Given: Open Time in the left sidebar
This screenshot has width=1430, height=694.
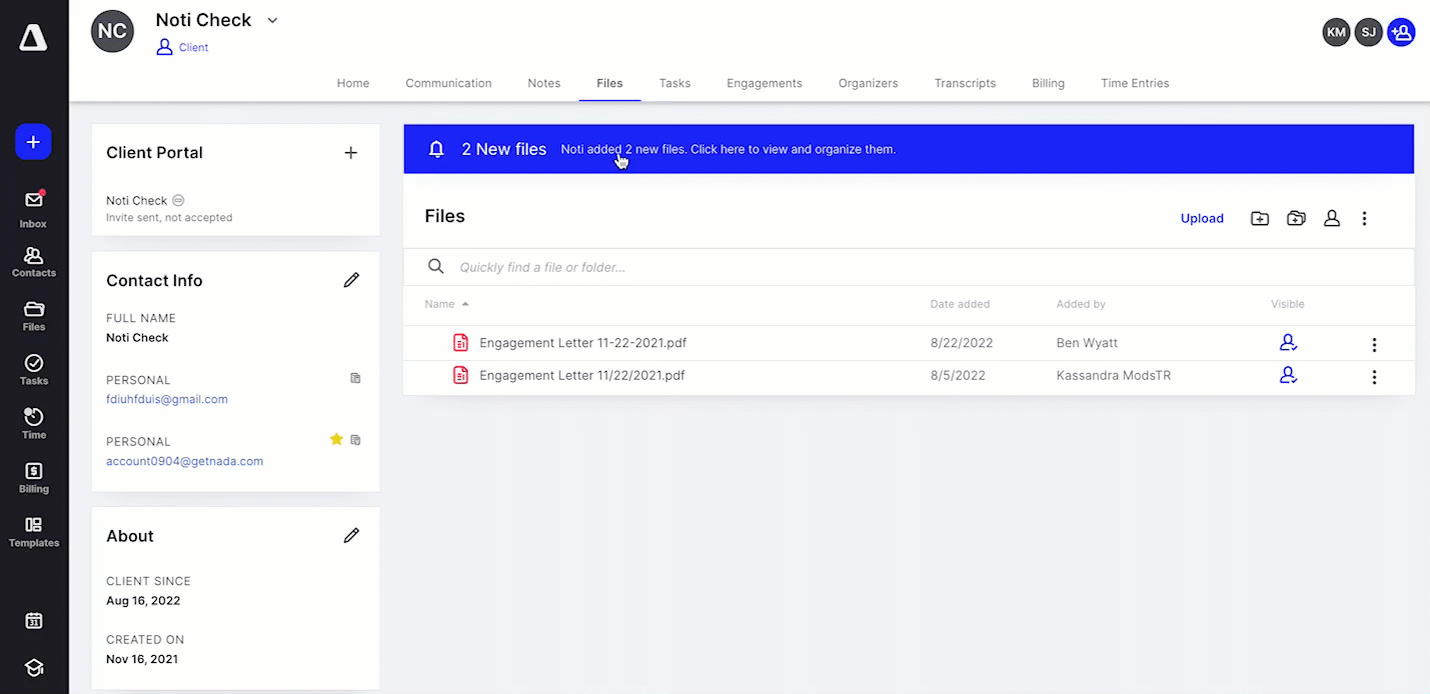Looking at the screenshot, I should pyautogui.click(x=33, y=425).
